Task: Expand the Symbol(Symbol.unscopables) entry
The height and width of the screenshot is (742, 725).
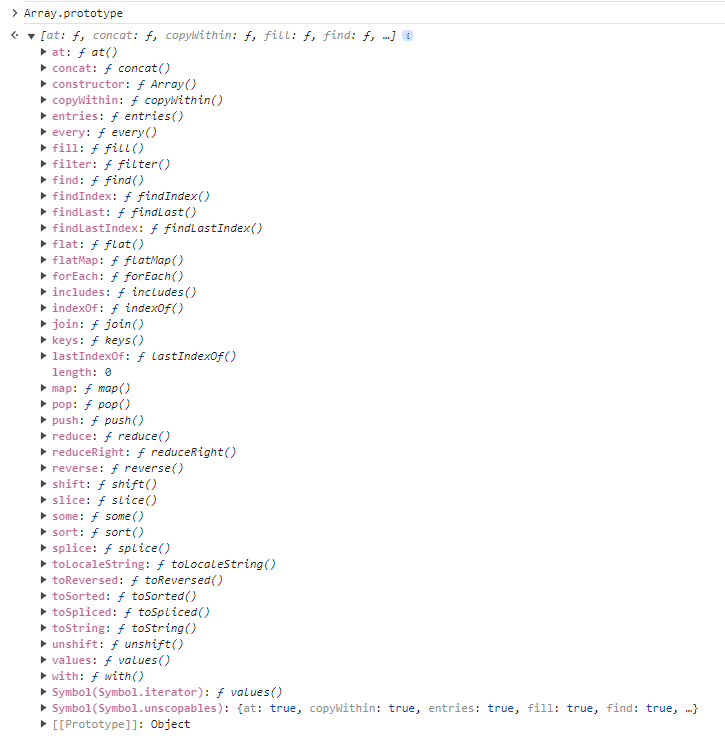Action: [x=44, y=708]
